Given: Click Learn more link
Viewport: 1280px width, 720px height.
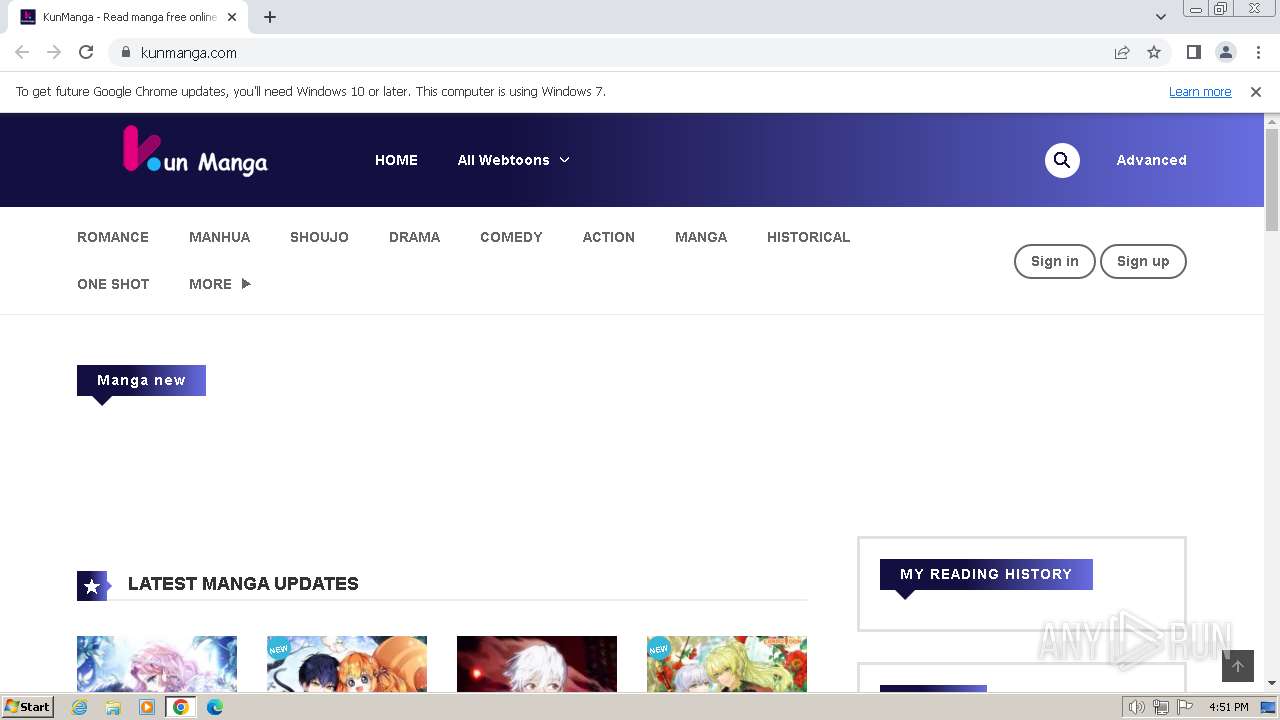Looking at the screenshot, I should (1200, 92).
